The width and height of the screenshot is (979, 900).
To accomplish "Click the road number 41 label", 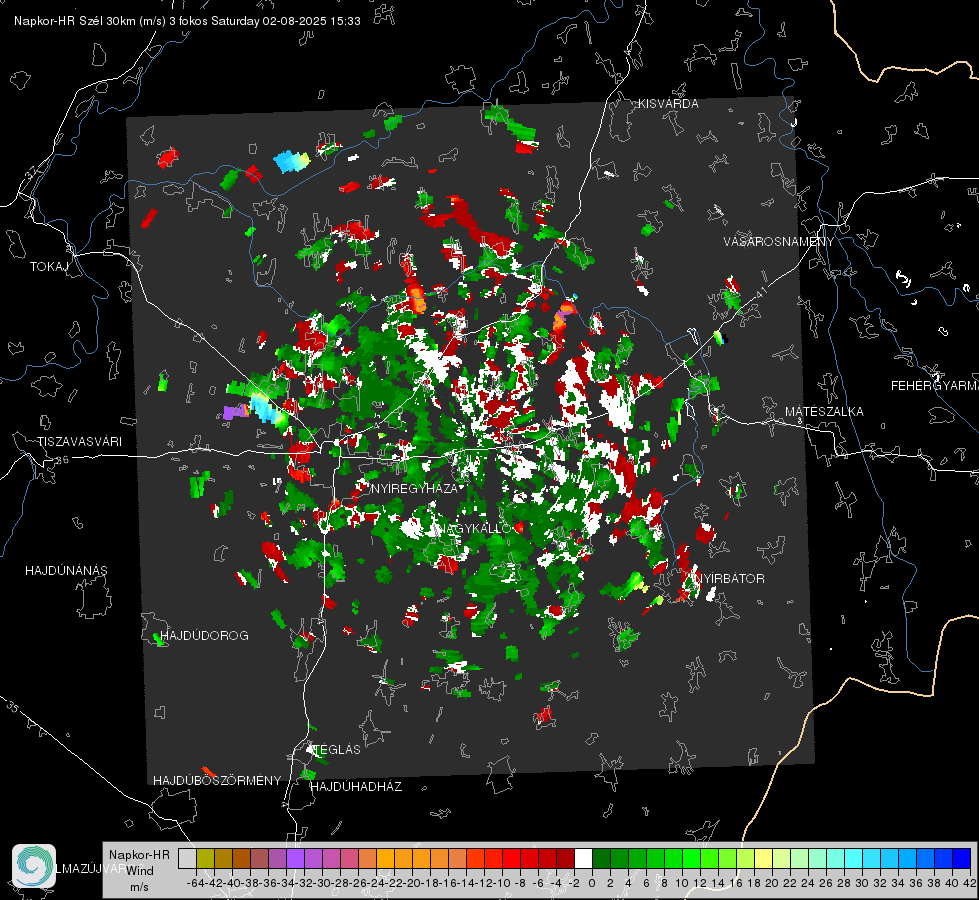I will (x=761, y=292).
